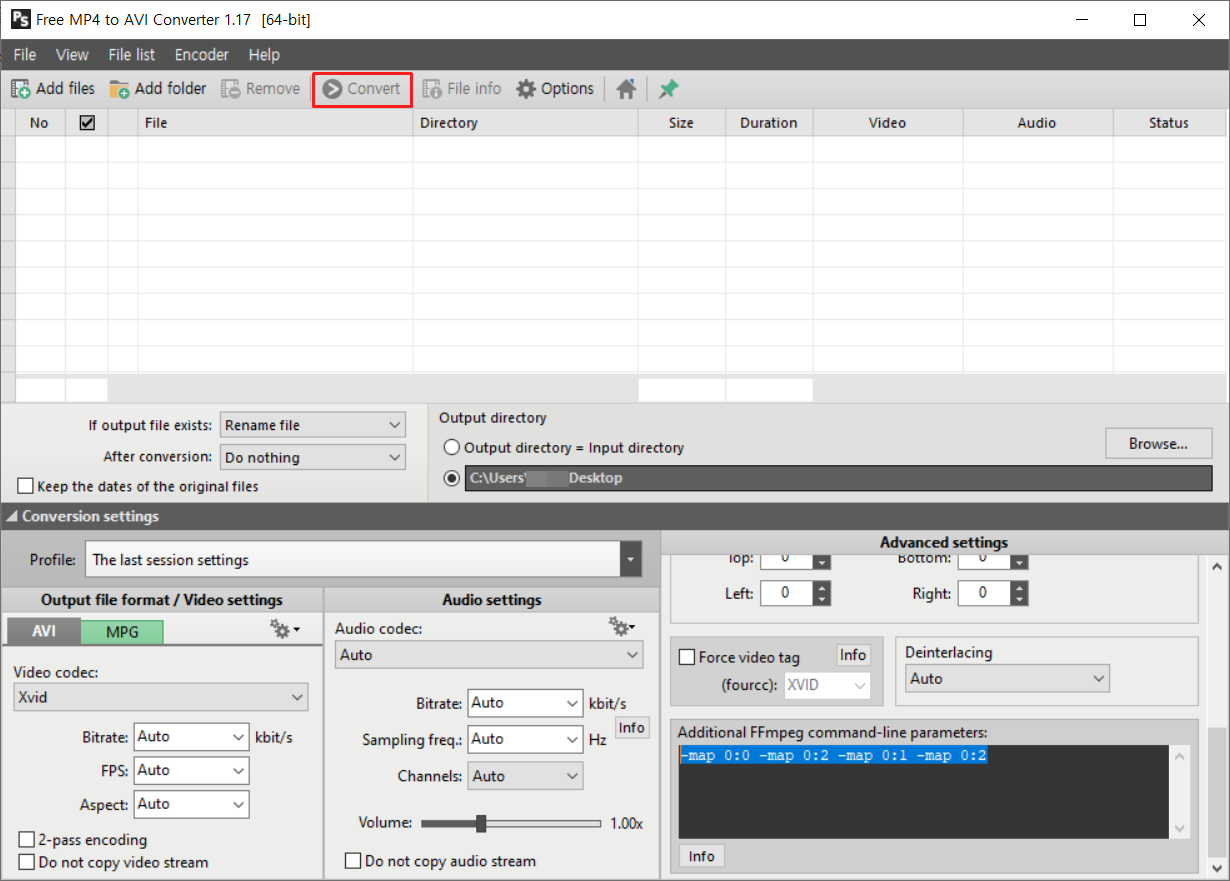
Task: Decrease the Right crop value
Action: 1019,600
